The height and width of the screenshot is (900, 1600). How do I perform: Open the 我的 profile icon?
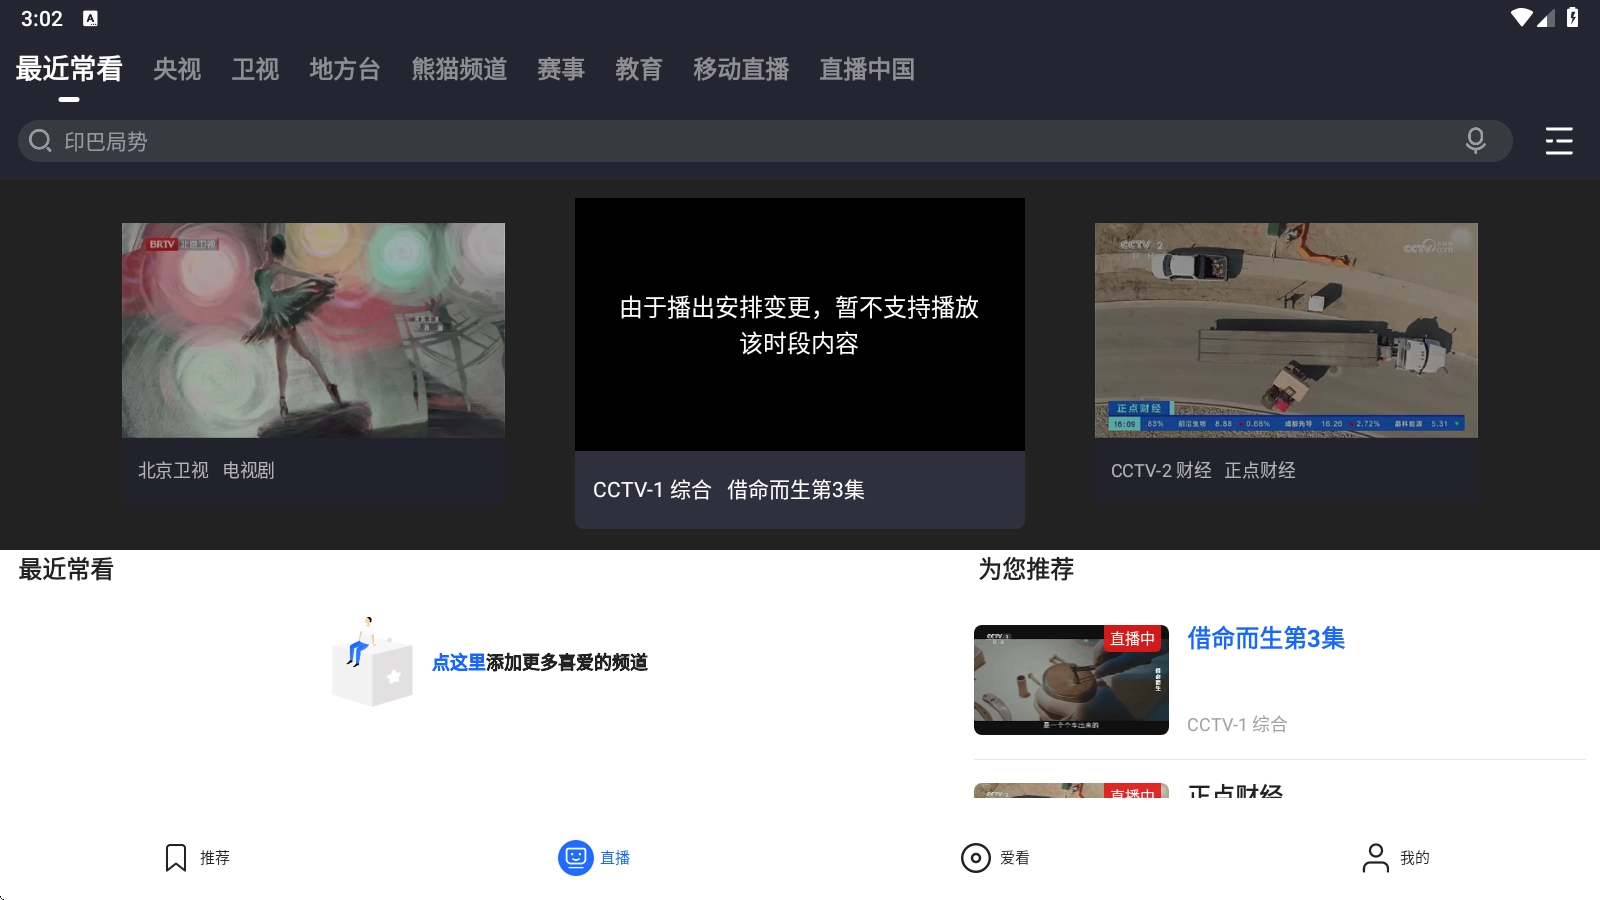click(x=1376, y=857)
